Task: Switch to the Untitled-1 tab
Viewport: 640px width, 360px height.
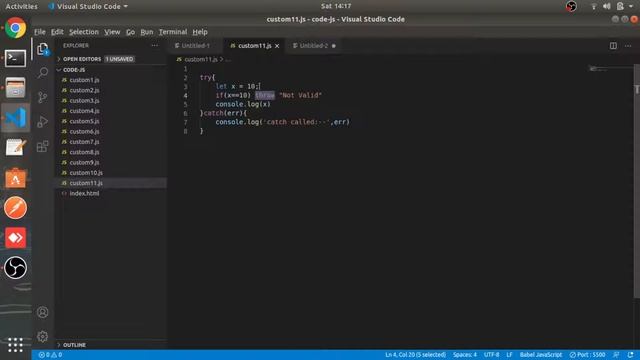Action: (195, 46)
